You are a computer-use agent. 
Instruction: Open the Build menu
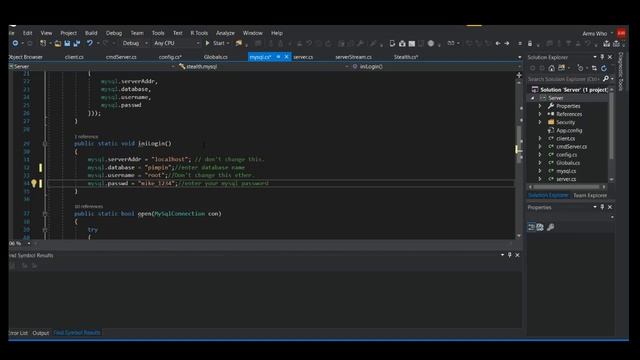click(91, 33)
